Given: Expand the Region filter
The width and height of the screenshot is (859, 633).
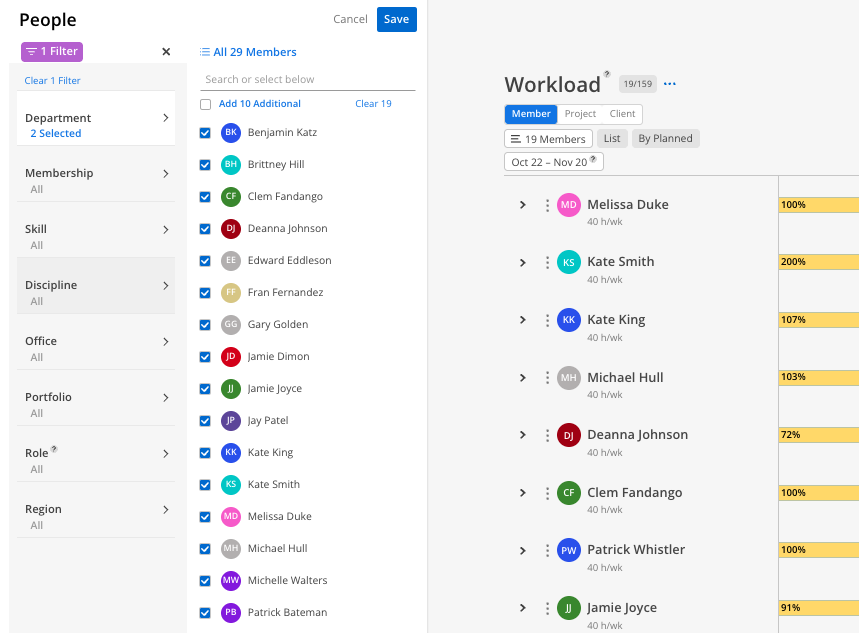Looking at the screenshot, I should pyautogui.click(x=96, y=510).
